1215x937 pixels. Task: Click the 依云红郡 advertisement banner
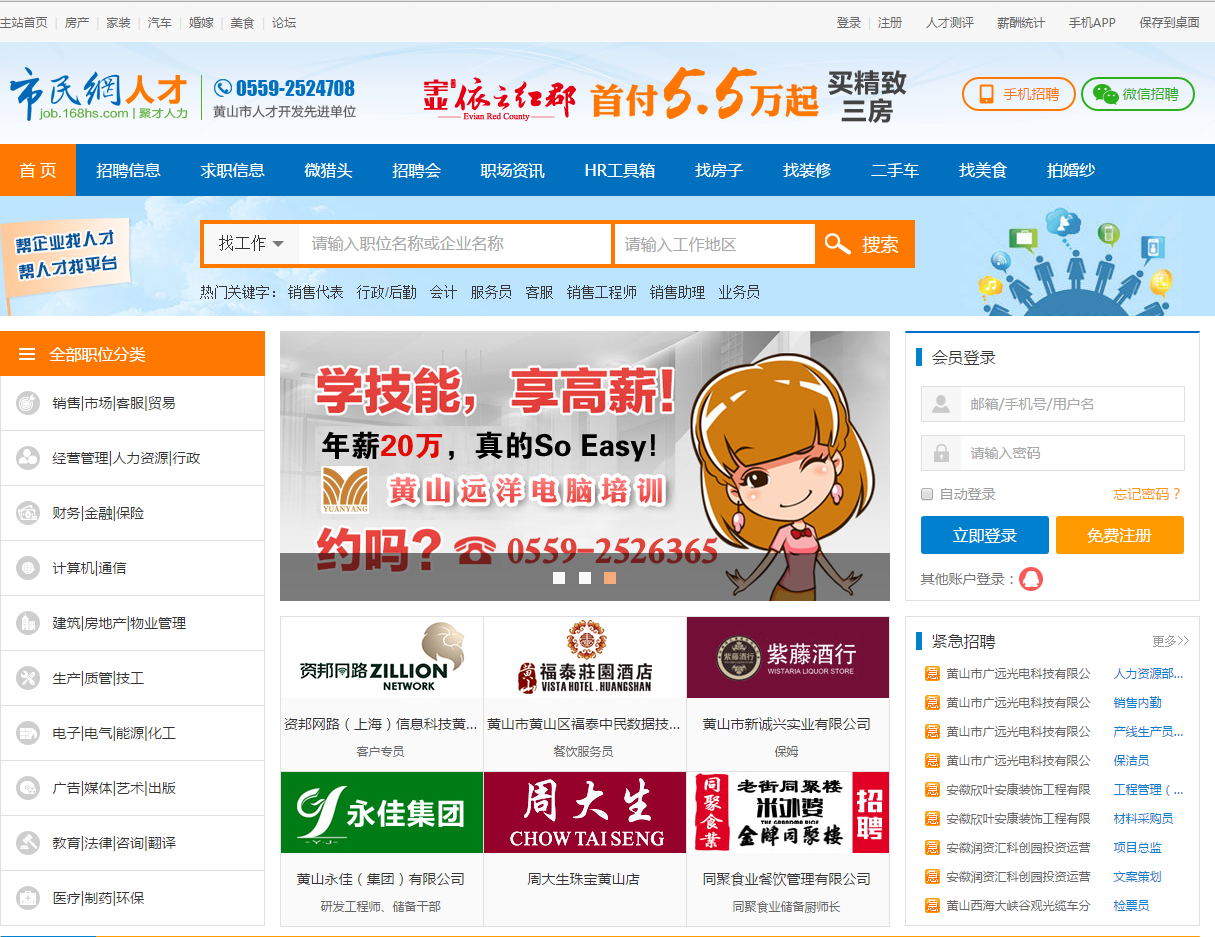[x=664, y=96]
